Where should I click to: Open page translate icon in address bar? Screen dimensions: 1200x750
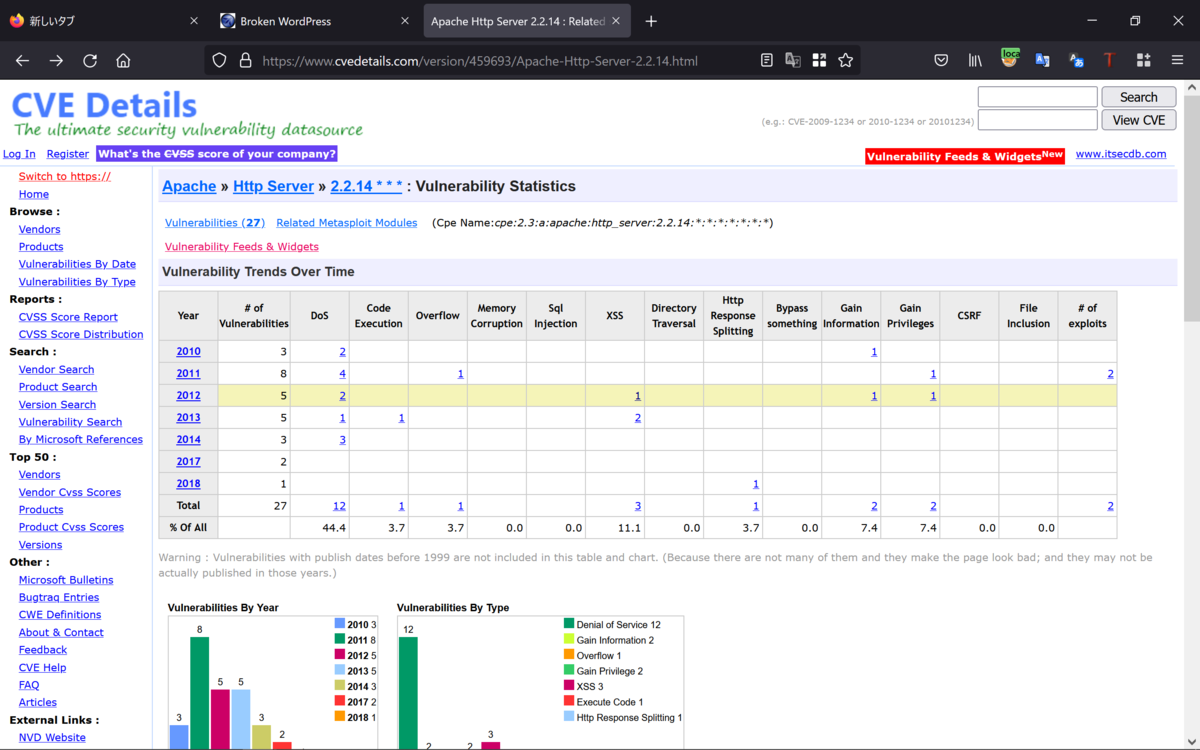tap(793, 60)
